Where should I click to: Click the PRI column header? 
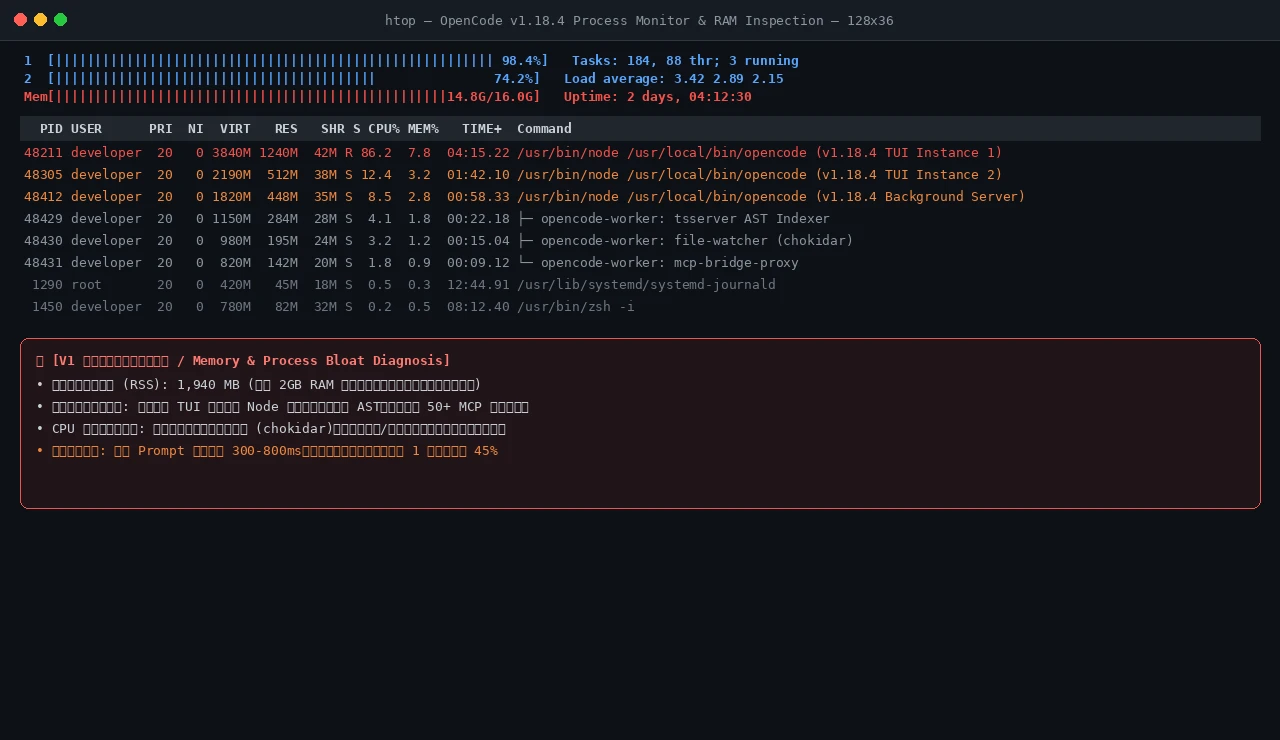pyautogui.click(x=160, y=128)
